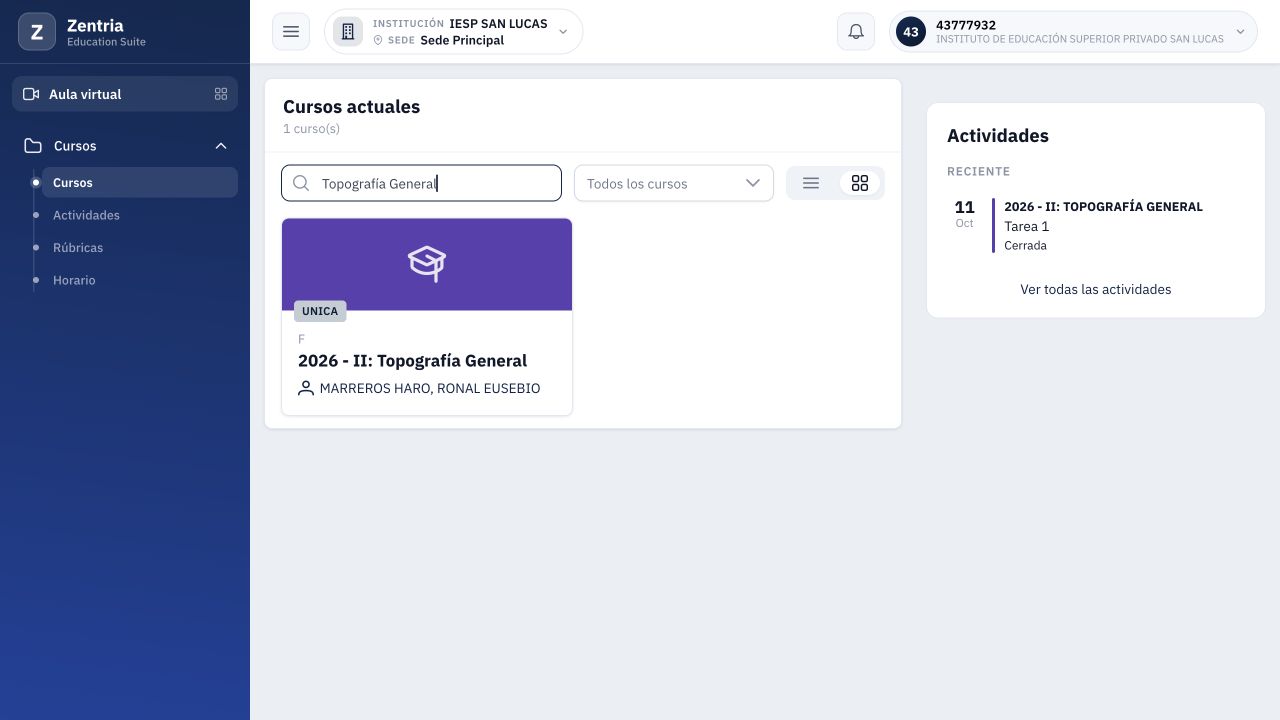Click teacher name MARREROS HARO, RONAL EUSEBIO

coord(430,388)
